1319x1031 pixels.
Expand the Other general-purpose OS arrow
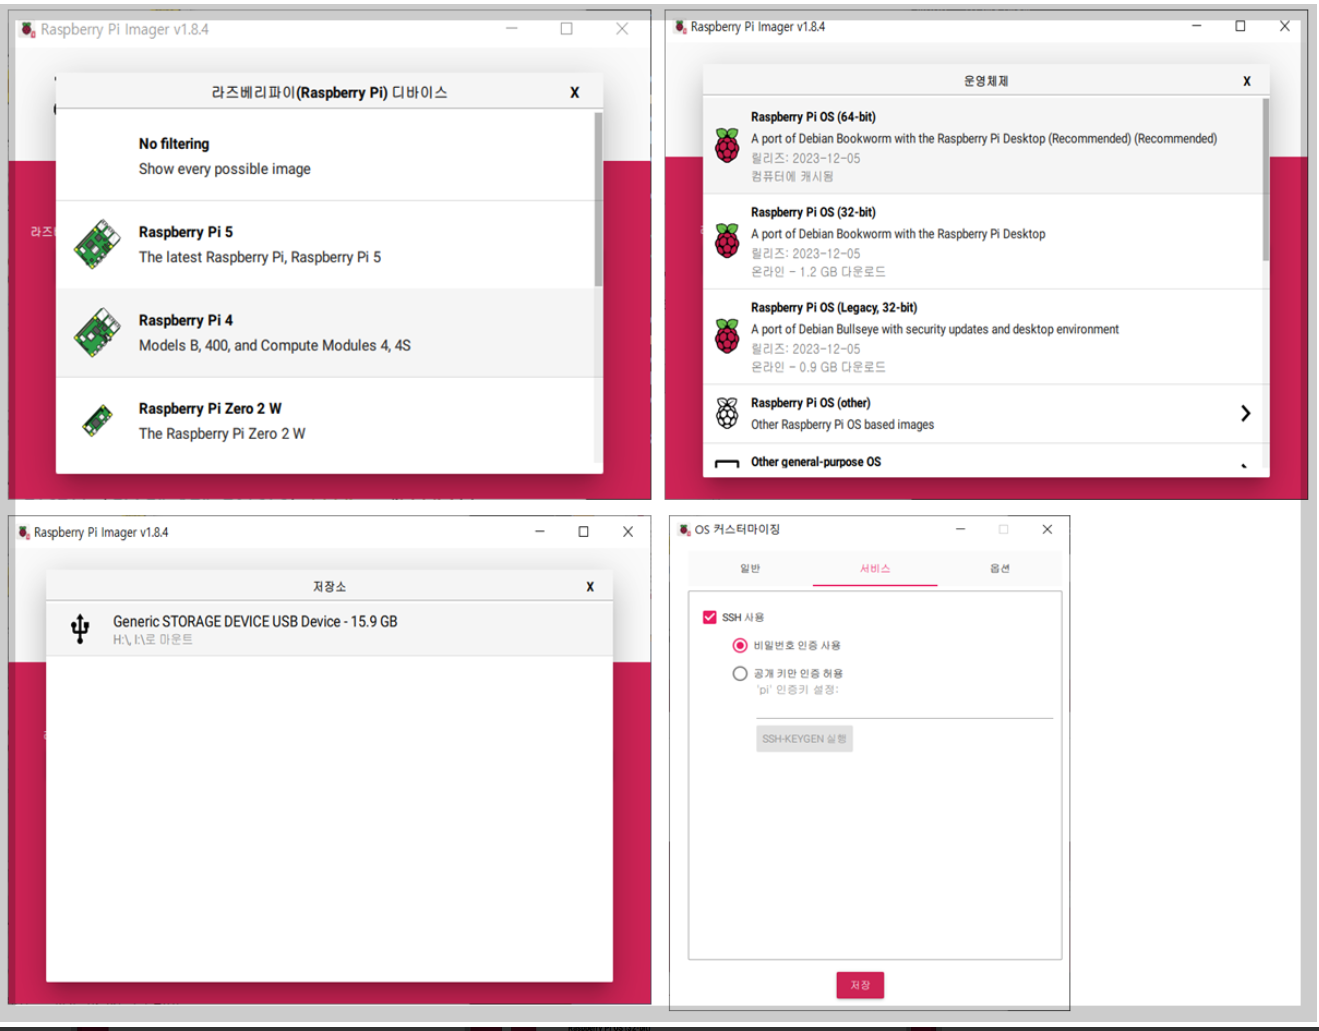tap(1245, 466)
